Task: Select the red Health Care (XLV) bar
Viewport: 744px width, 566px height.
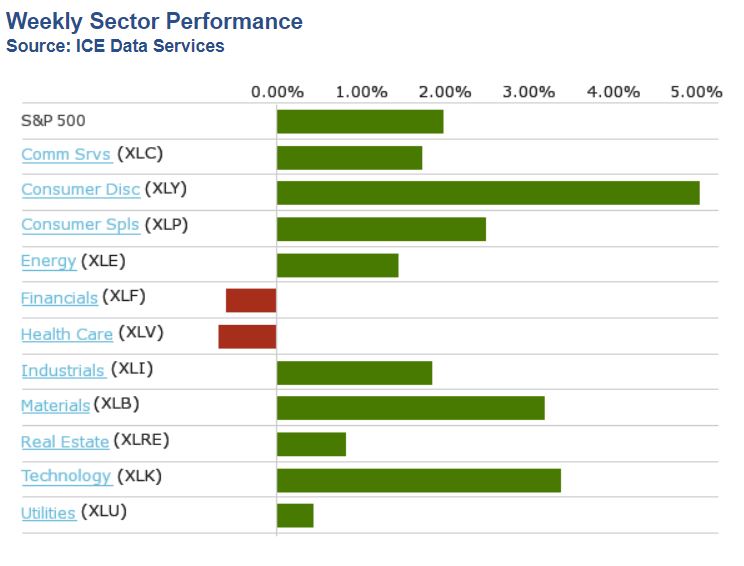Action: tap(247, 336)
